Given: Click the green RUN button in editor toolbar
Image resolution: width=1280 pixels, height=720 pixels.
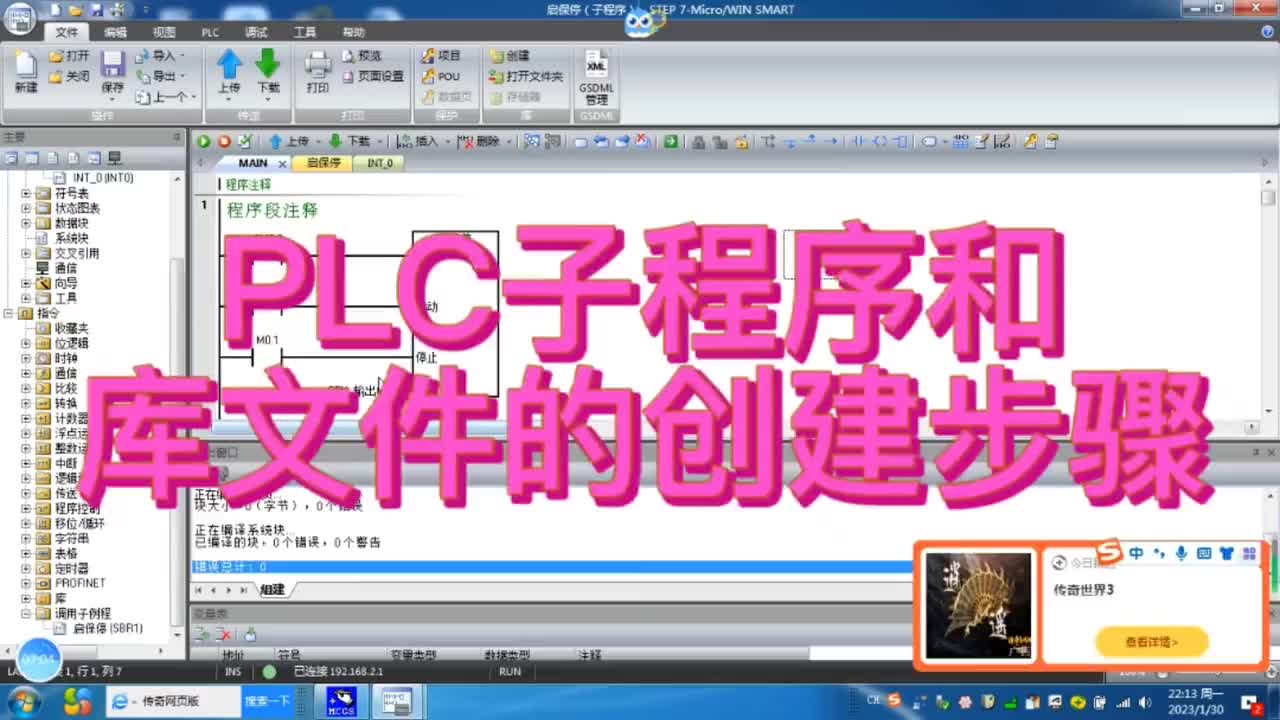Looking at the screenshot, I should (x=204, y=142).
